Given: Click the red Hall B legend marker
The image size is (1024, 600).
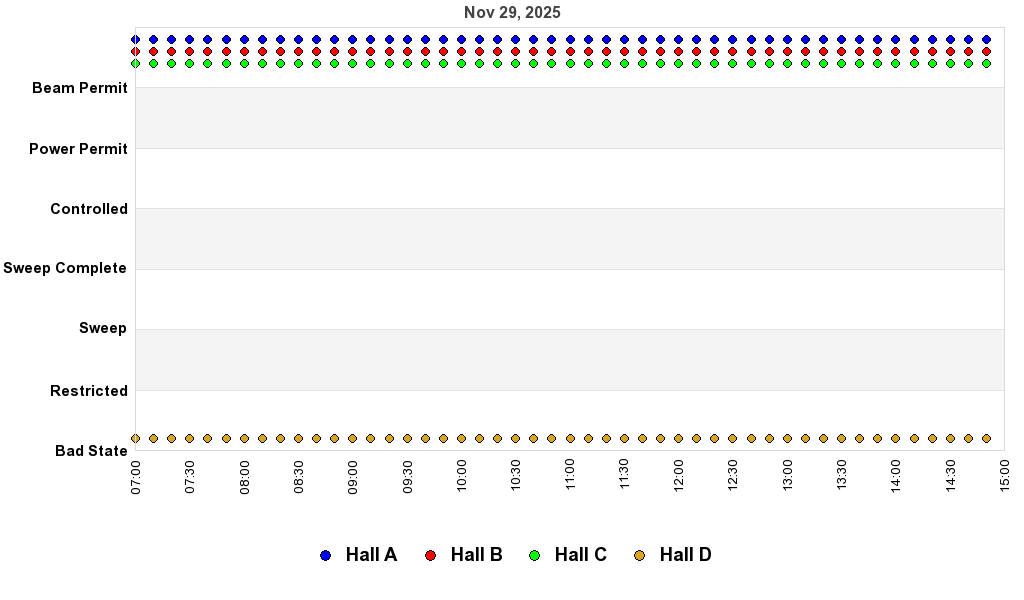Looking at the screenshot, I should tap(430, 555).
